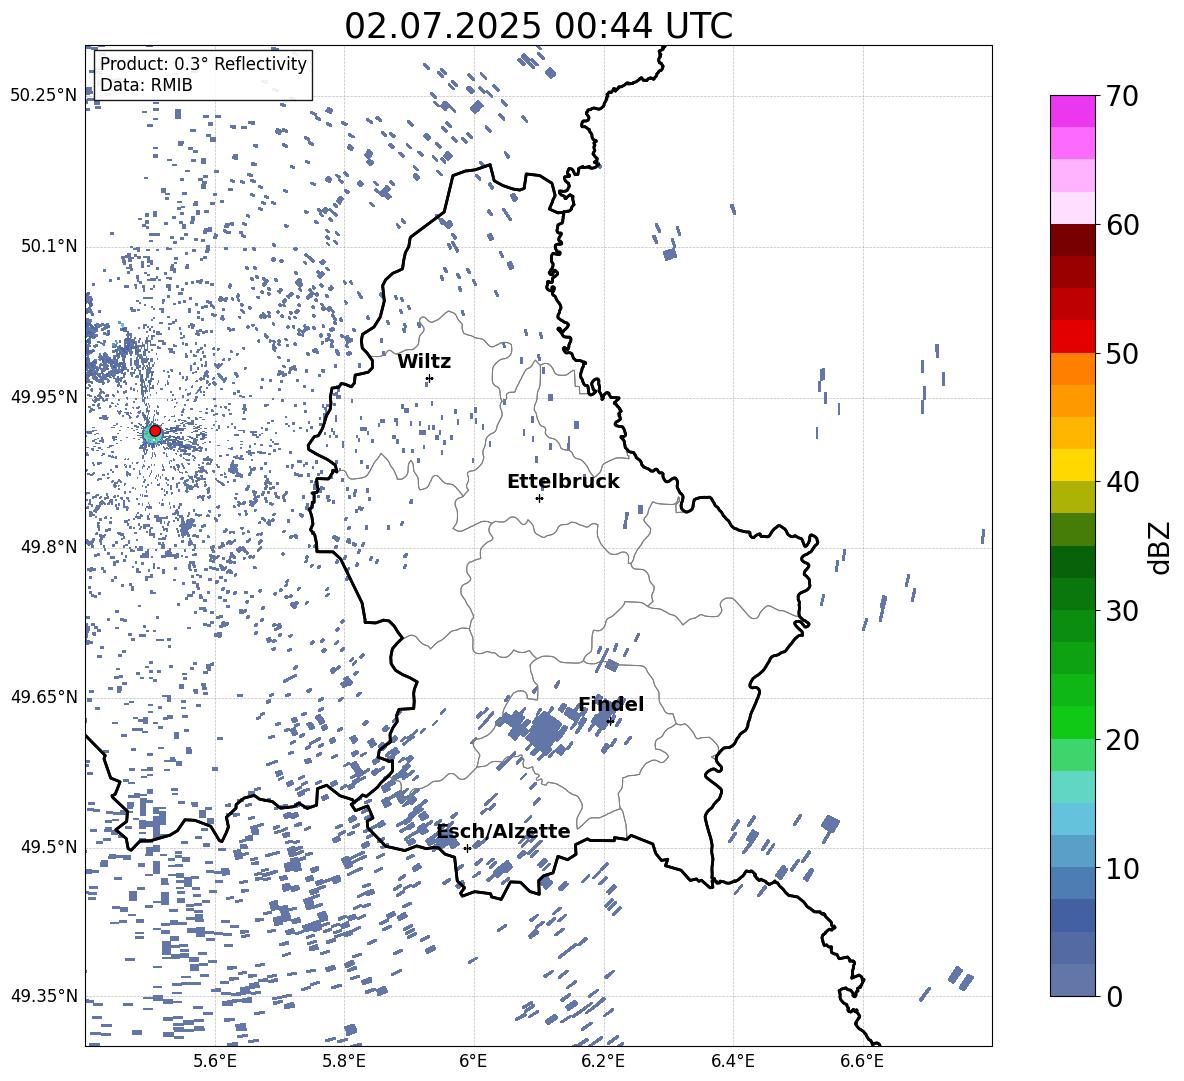Click the colorbar value 60
The width and height of the screenshot is (1184, 1081).
pyautogui.click(x=1122, y=225)
